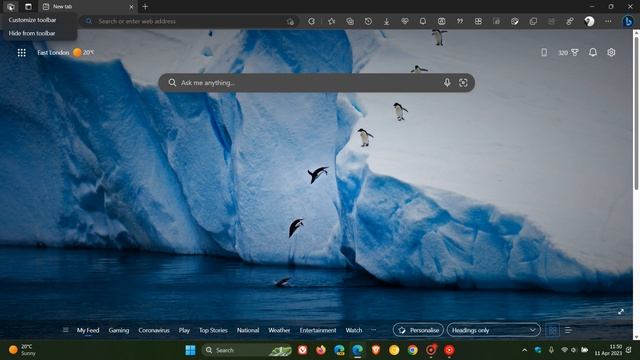This screenshot has width=640, height=360.
Task: Select the Gaming feed tab
Action: [119, 330]
